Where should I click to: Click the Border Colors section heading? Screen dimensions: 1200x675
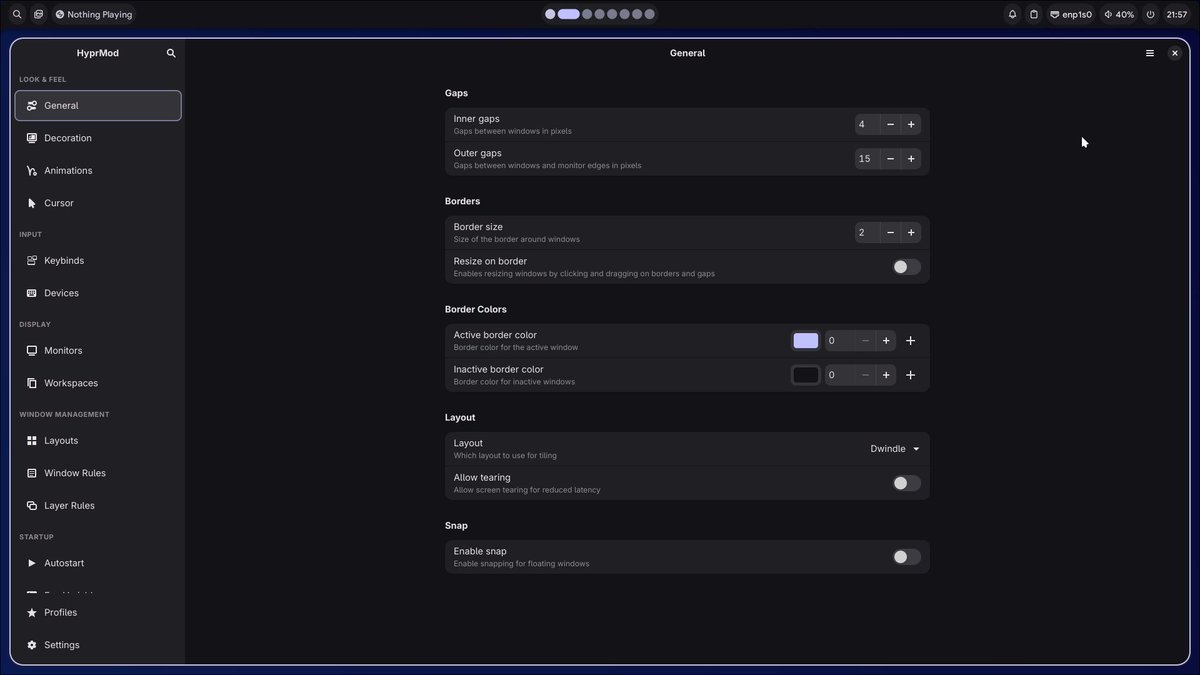tap(475, 309)
